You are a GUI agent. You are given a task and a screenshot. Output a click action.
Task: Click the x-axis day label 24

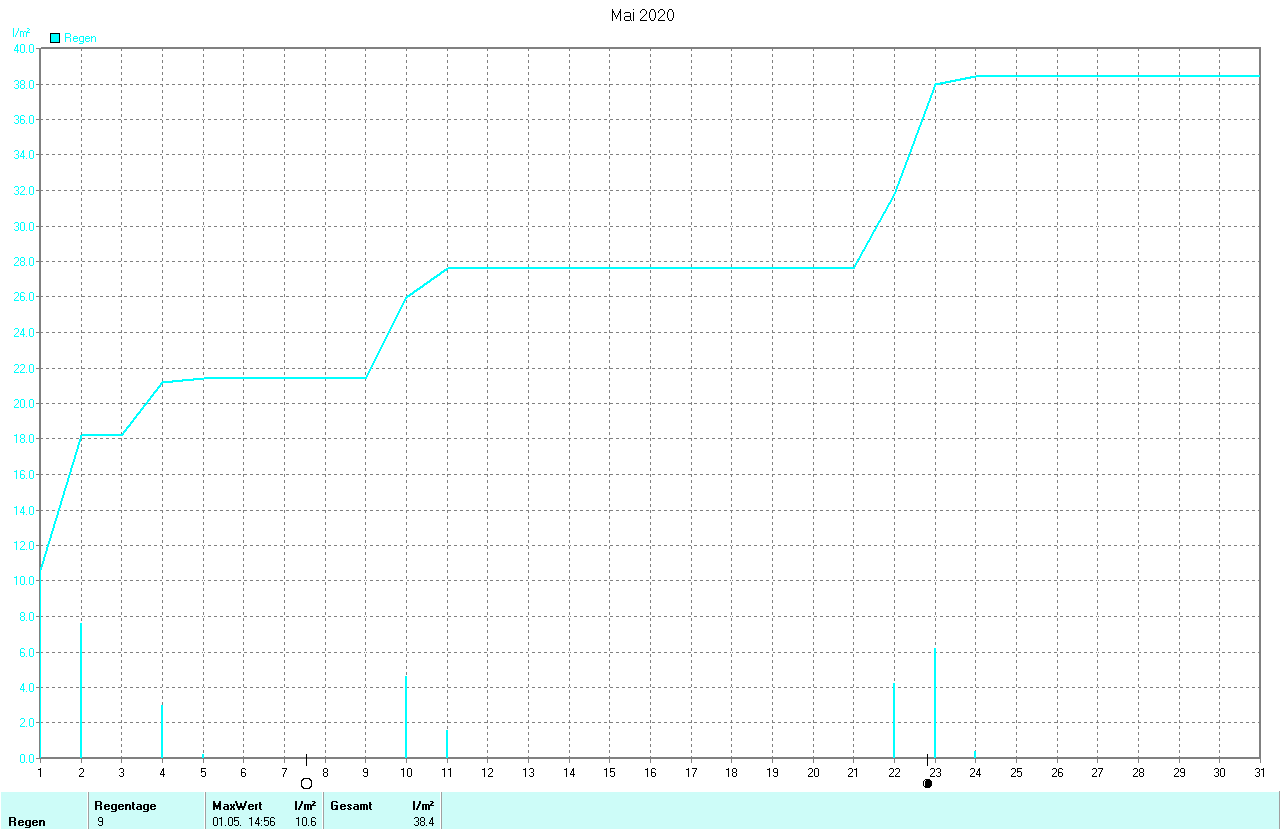(x=975, y=773)
